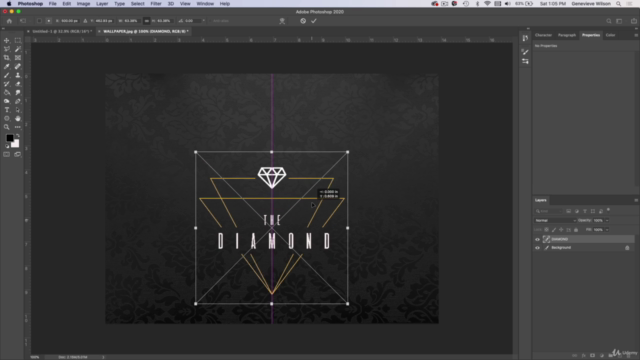640x360 pixels.
Task: Cancel the transform in options bar
Action: coord(303,21)
